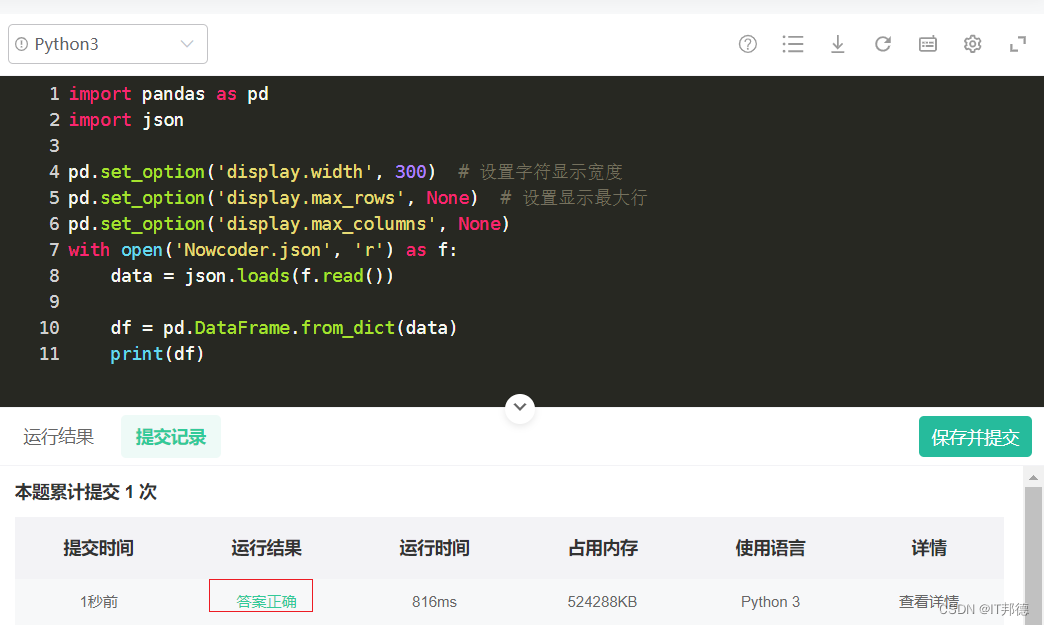Image resolution: width=1044 pixels, height=625 pixels.
Task: Open the problem list icon
Action: (792, 44)
